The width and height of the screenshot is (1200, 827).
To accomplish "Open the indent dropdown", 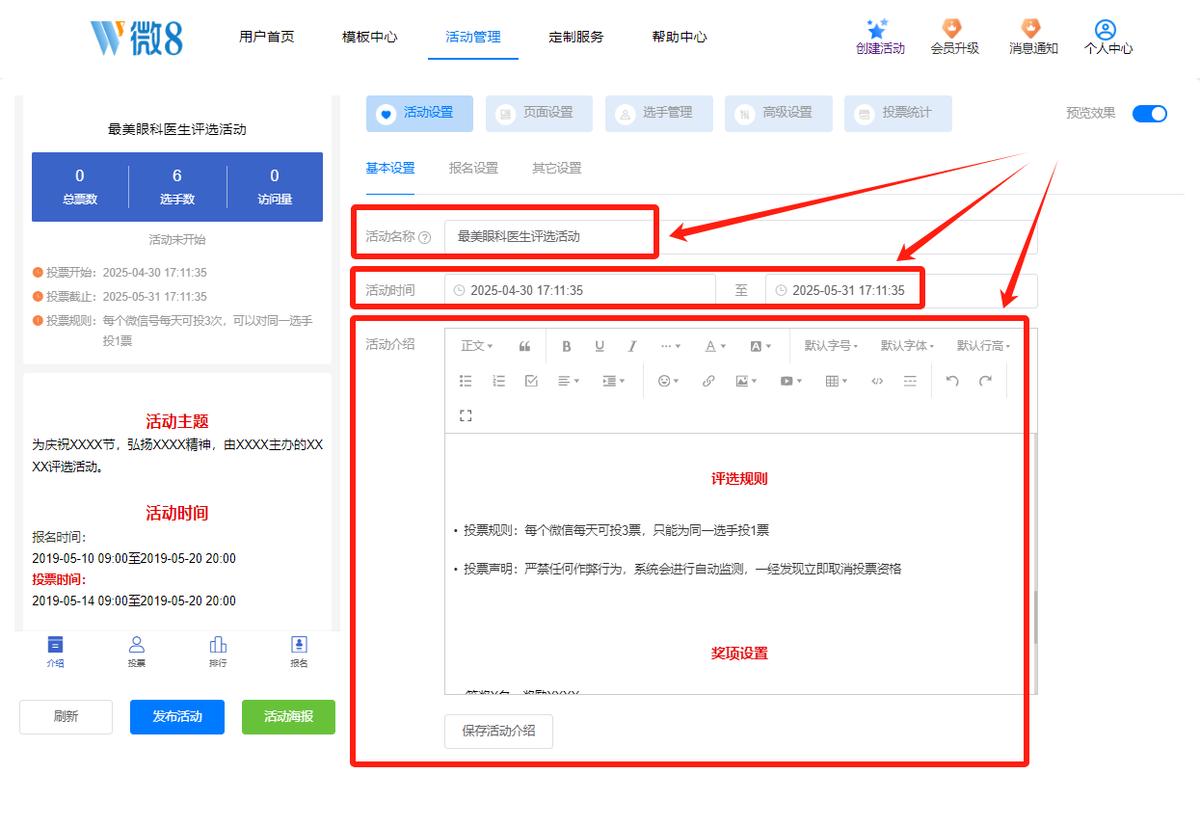I will tap(613, 381).
